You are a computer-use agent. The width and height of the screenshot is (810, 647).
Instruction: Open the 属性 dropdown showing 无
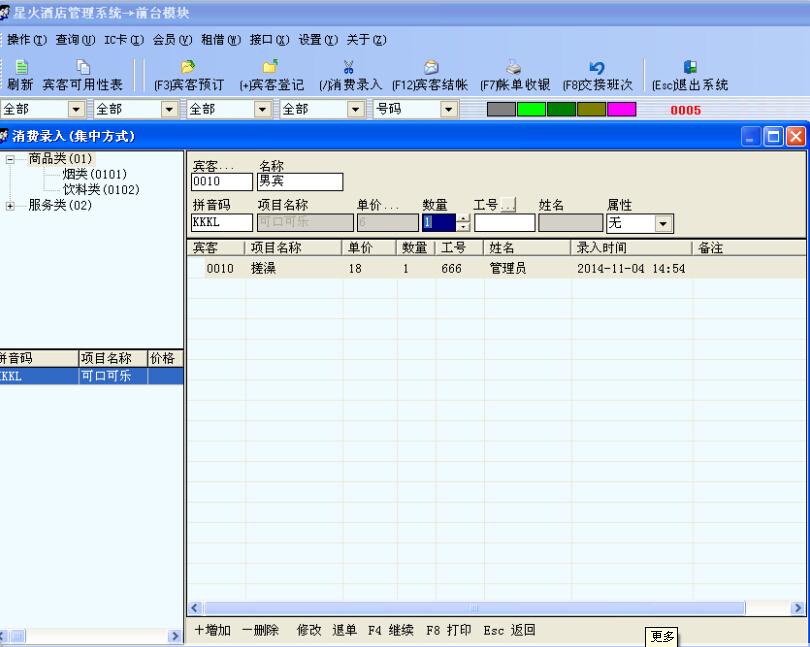[x=663, y=224]
